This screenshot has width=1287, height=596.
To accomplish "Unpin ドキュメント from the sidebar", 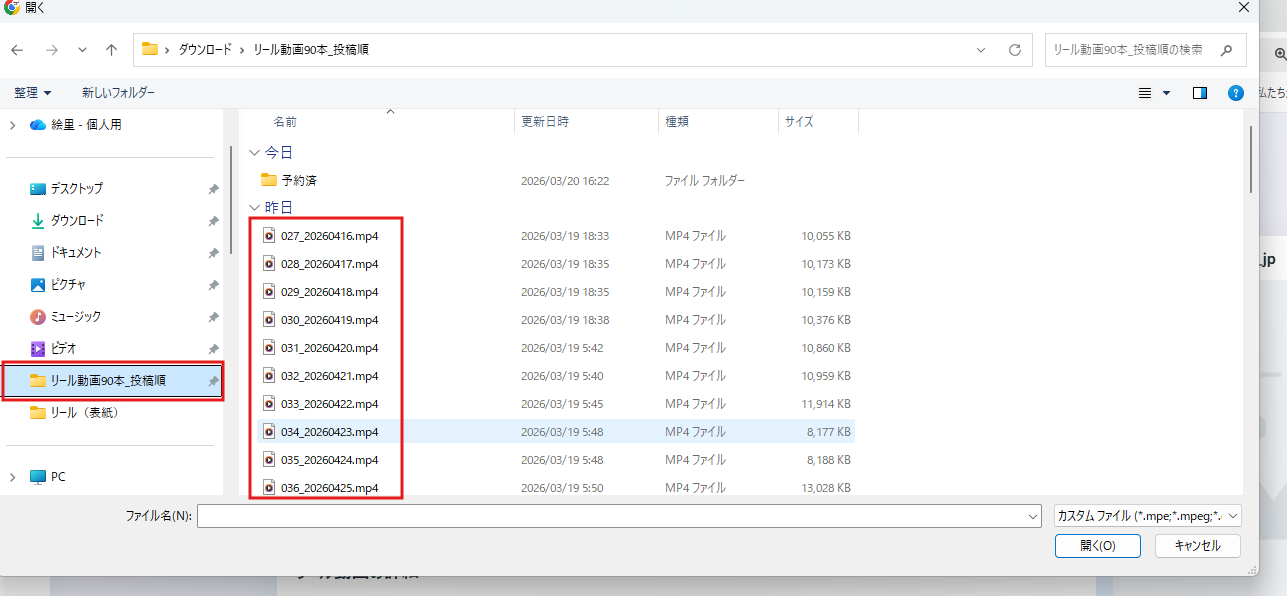I will click(x=212, y=252).
